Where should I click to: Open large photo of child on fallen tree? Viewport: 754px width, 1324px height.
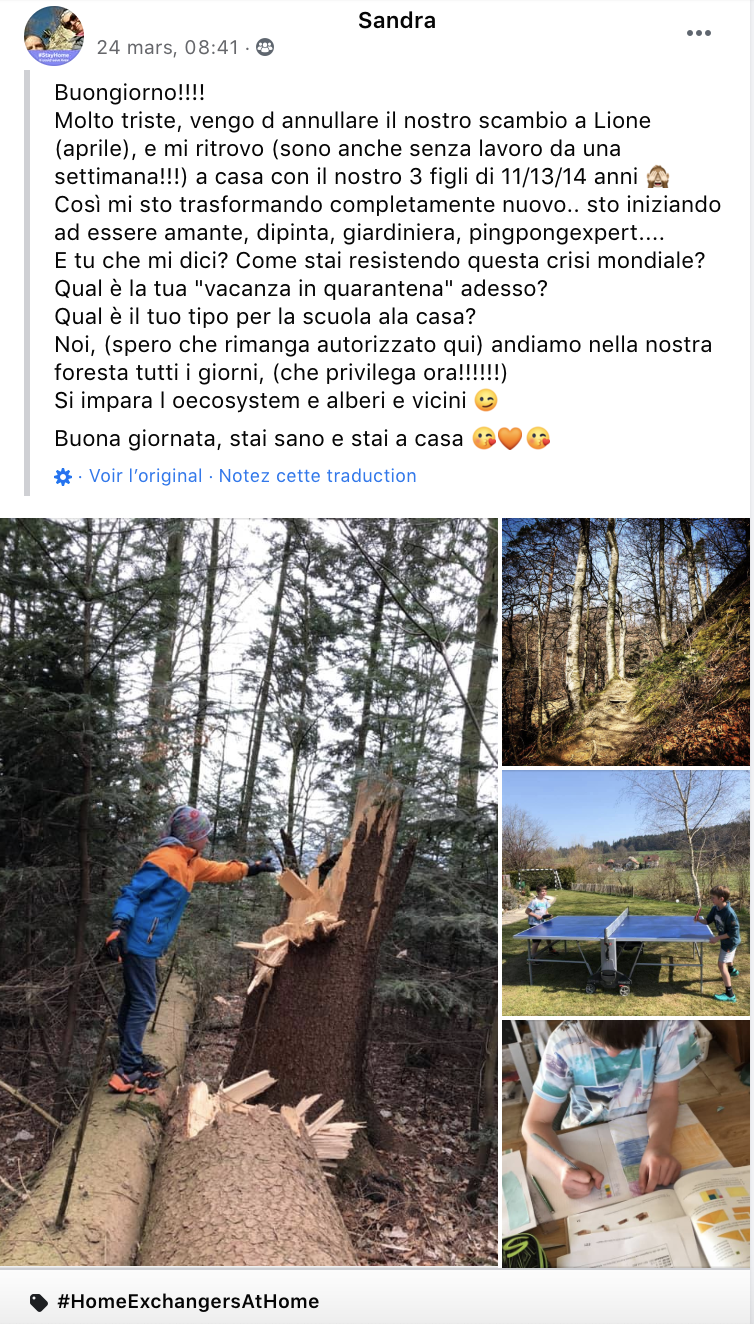click(249, 892)
